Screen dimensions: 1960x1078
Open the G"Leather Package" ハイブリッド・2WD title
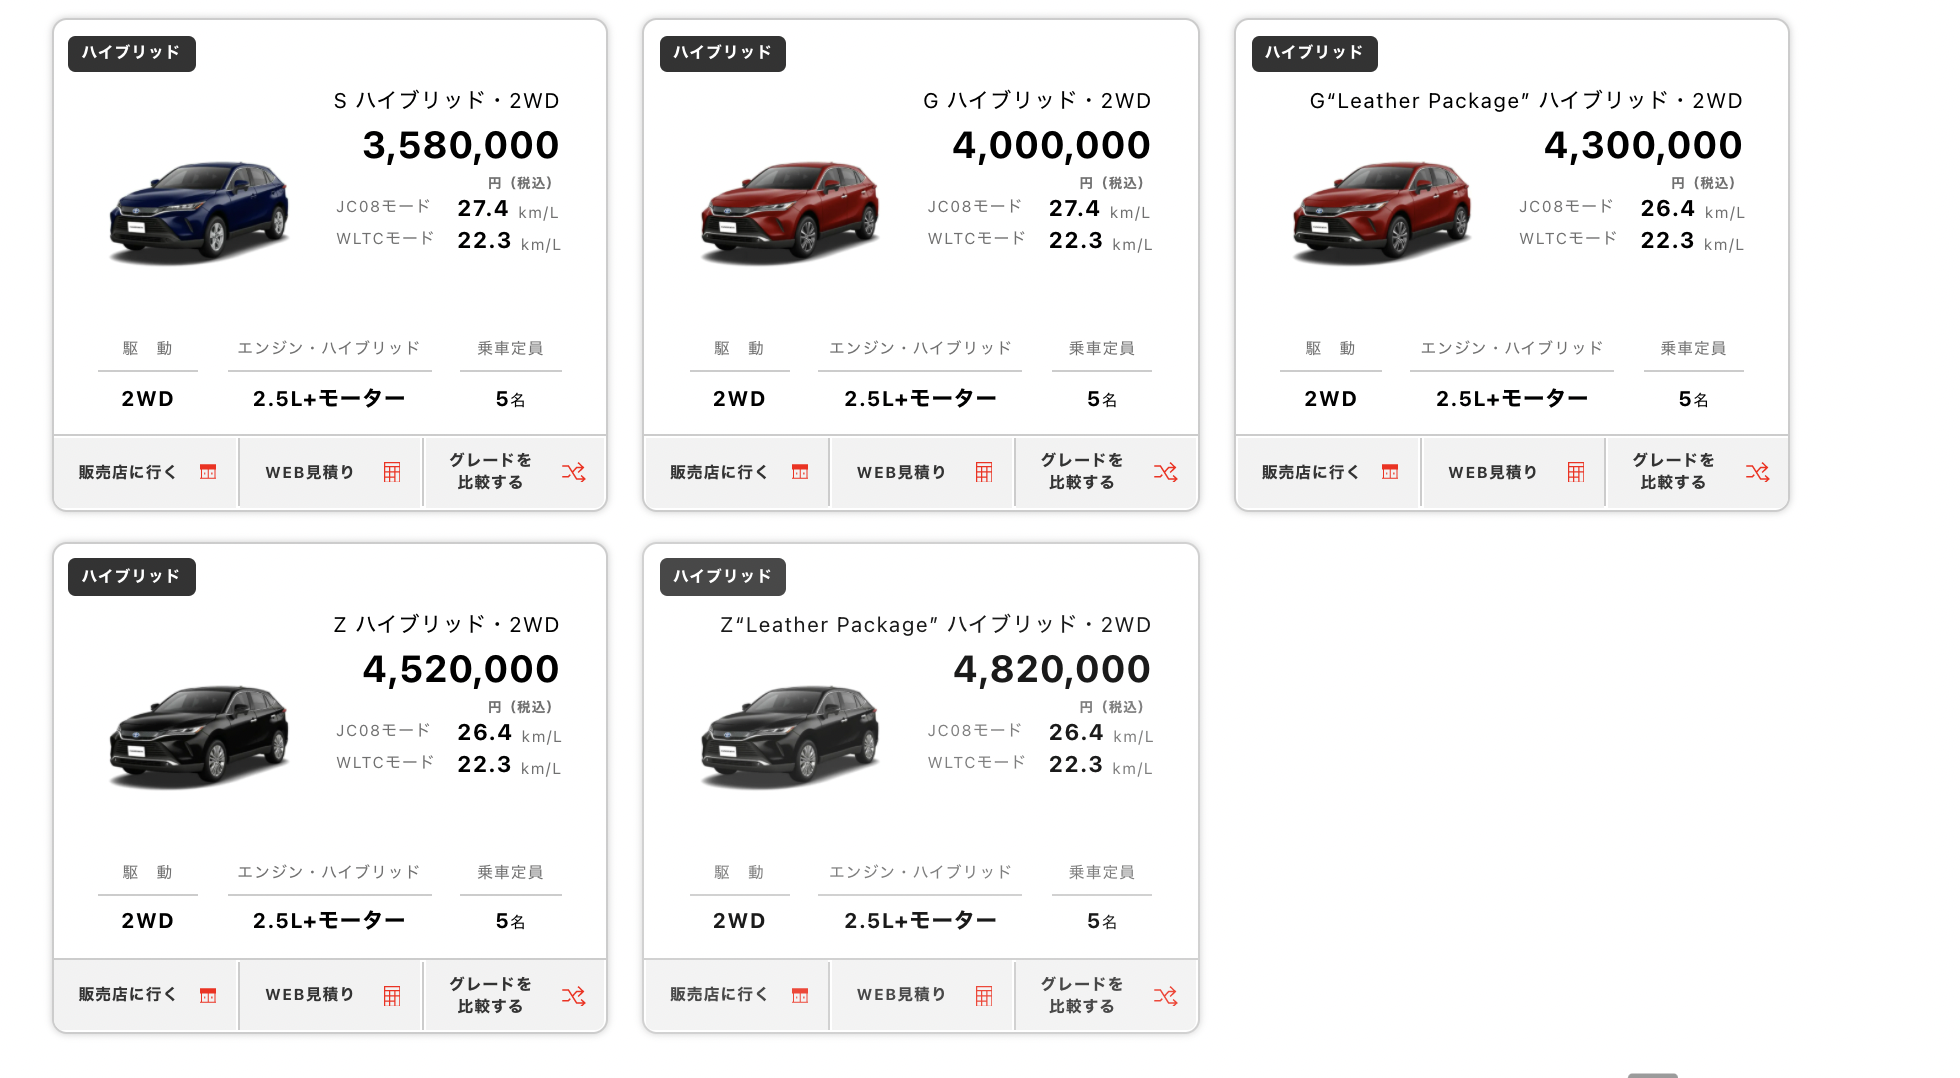[x=1525, y=101]
